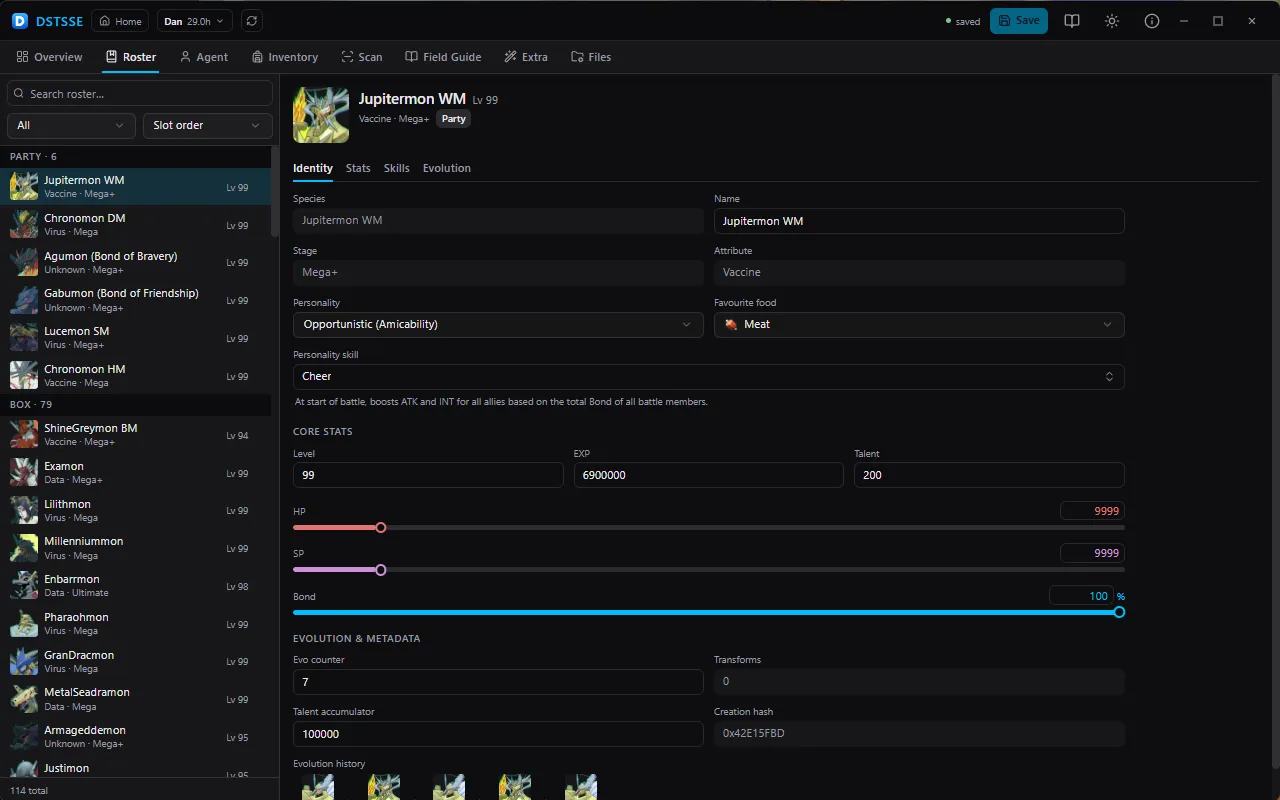
Task: Switch to the Overview tab
Action: pos(50,57)
